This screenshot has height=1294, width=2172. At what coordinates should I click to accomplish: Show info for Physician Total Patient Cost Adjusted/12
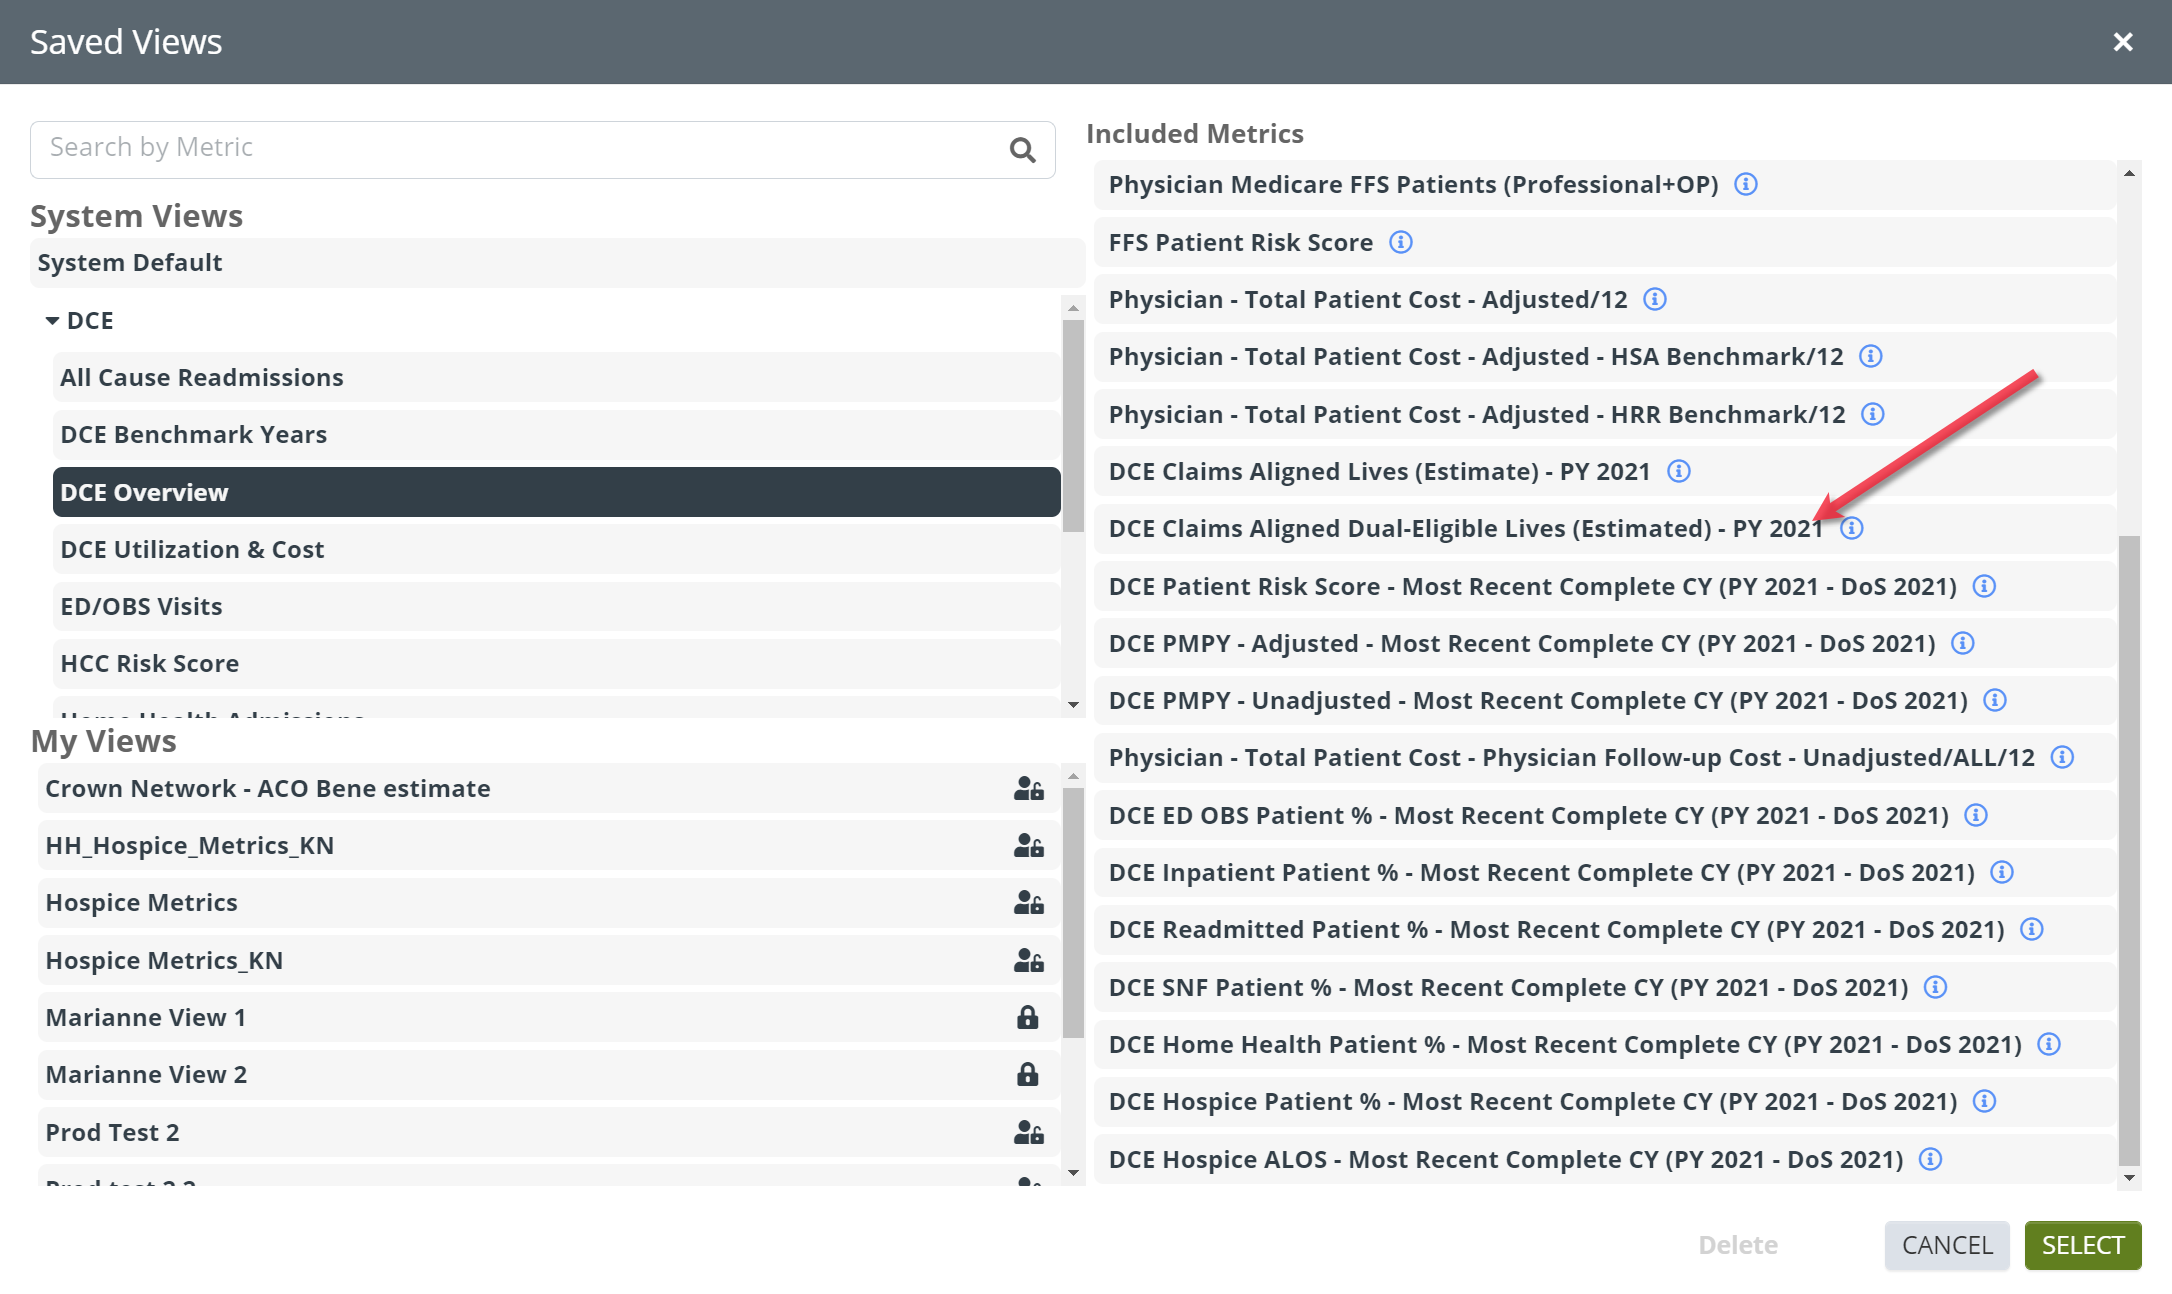click(x=1655, y=299)
